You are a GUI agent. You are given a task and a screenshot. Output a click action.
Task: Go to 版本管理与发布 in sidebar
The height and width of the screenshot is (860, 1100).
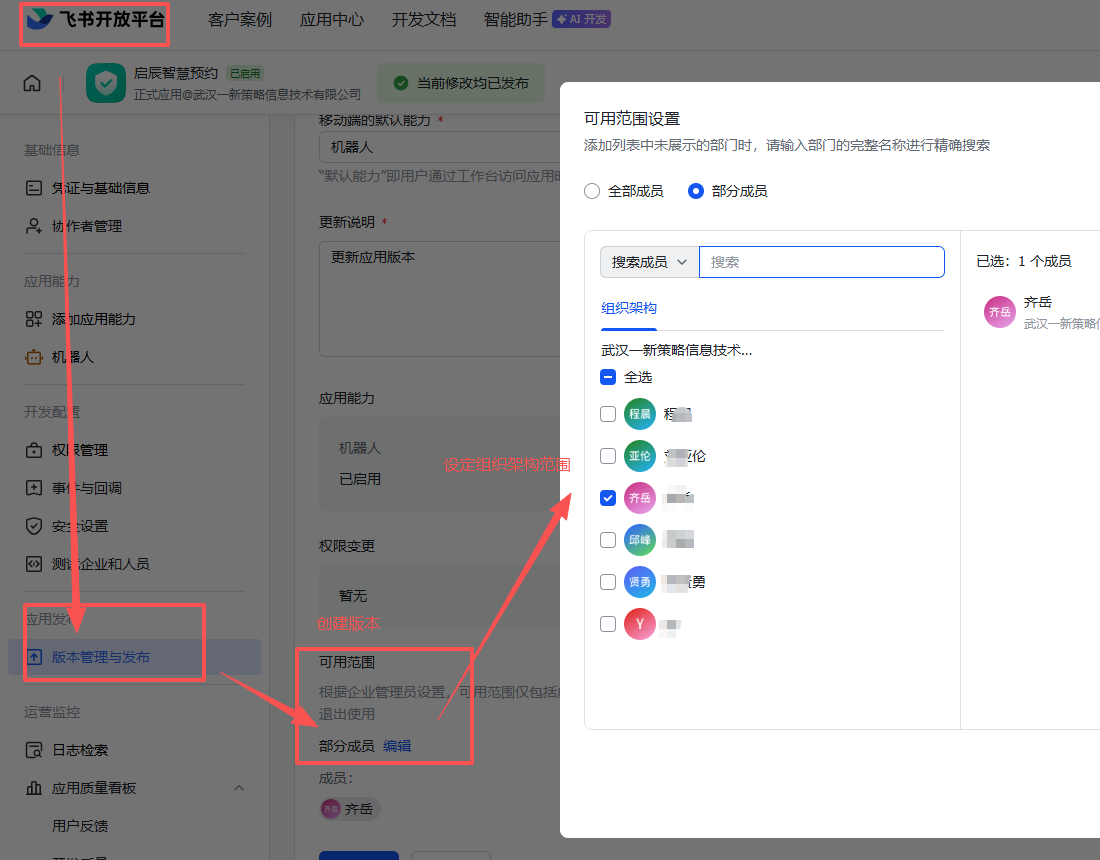click(x=135, y=657)
